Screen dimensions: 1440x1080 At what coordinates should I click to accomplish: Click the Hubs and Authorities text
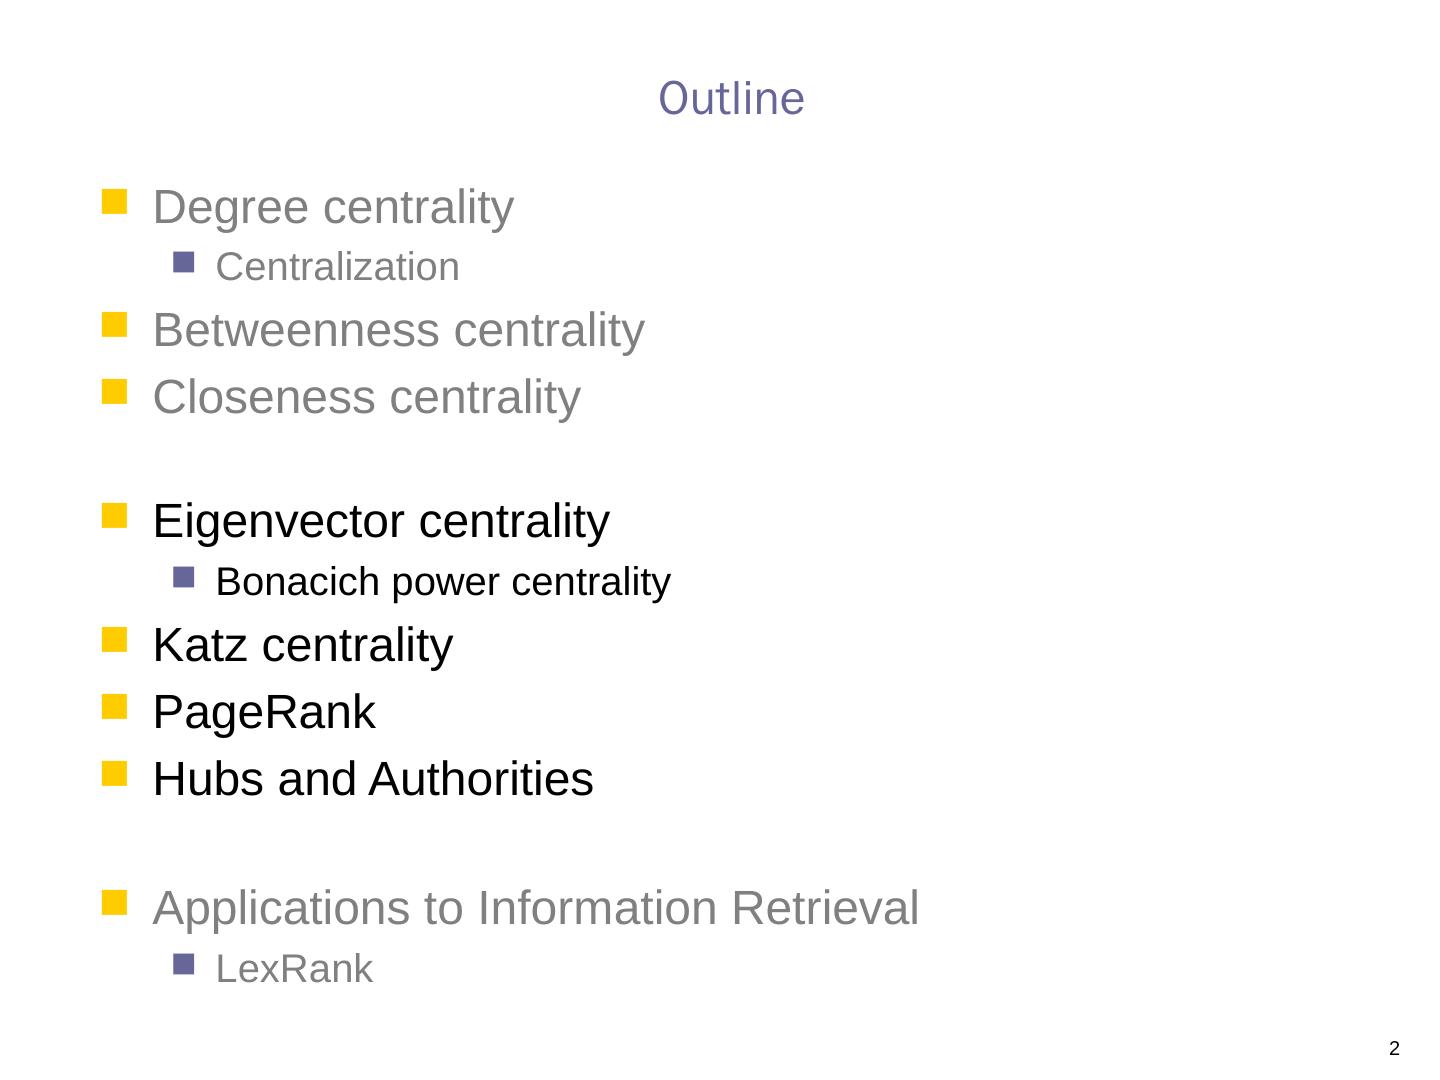(x=372, y=780)
